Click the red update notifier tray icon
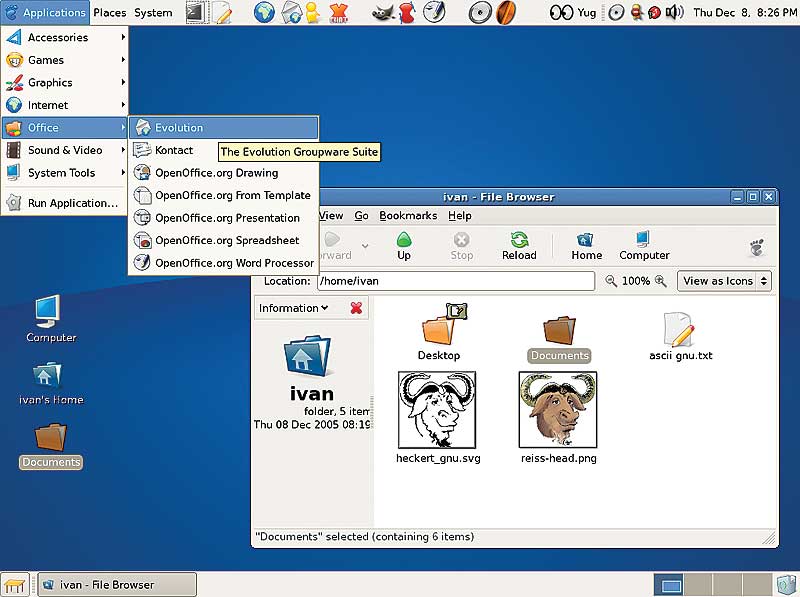This screenshot has height=597, width=800. point(654,13)
